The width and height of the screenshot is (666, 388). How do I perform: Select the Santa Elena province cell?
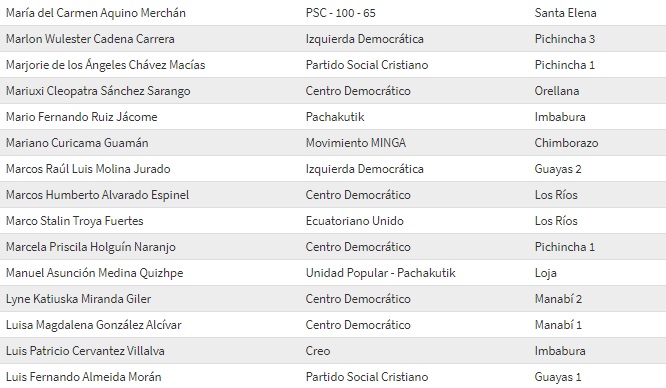coord(565,13)
